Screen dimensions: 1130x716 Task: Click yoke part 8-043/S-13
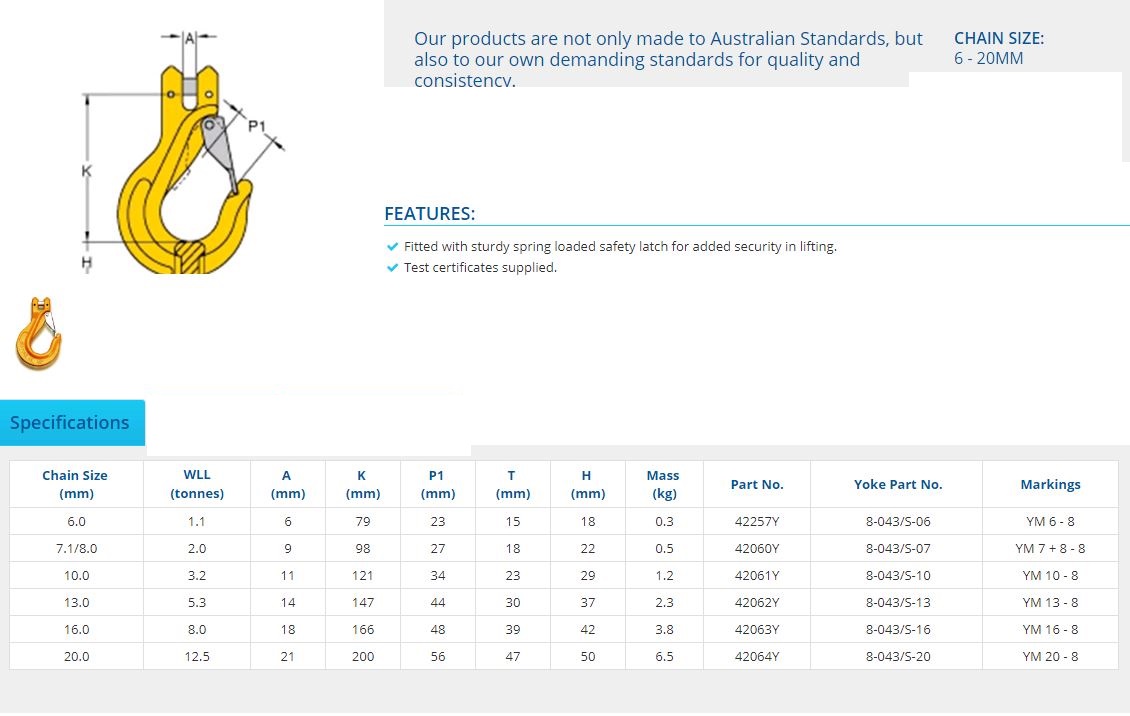[x=898, y=602]
